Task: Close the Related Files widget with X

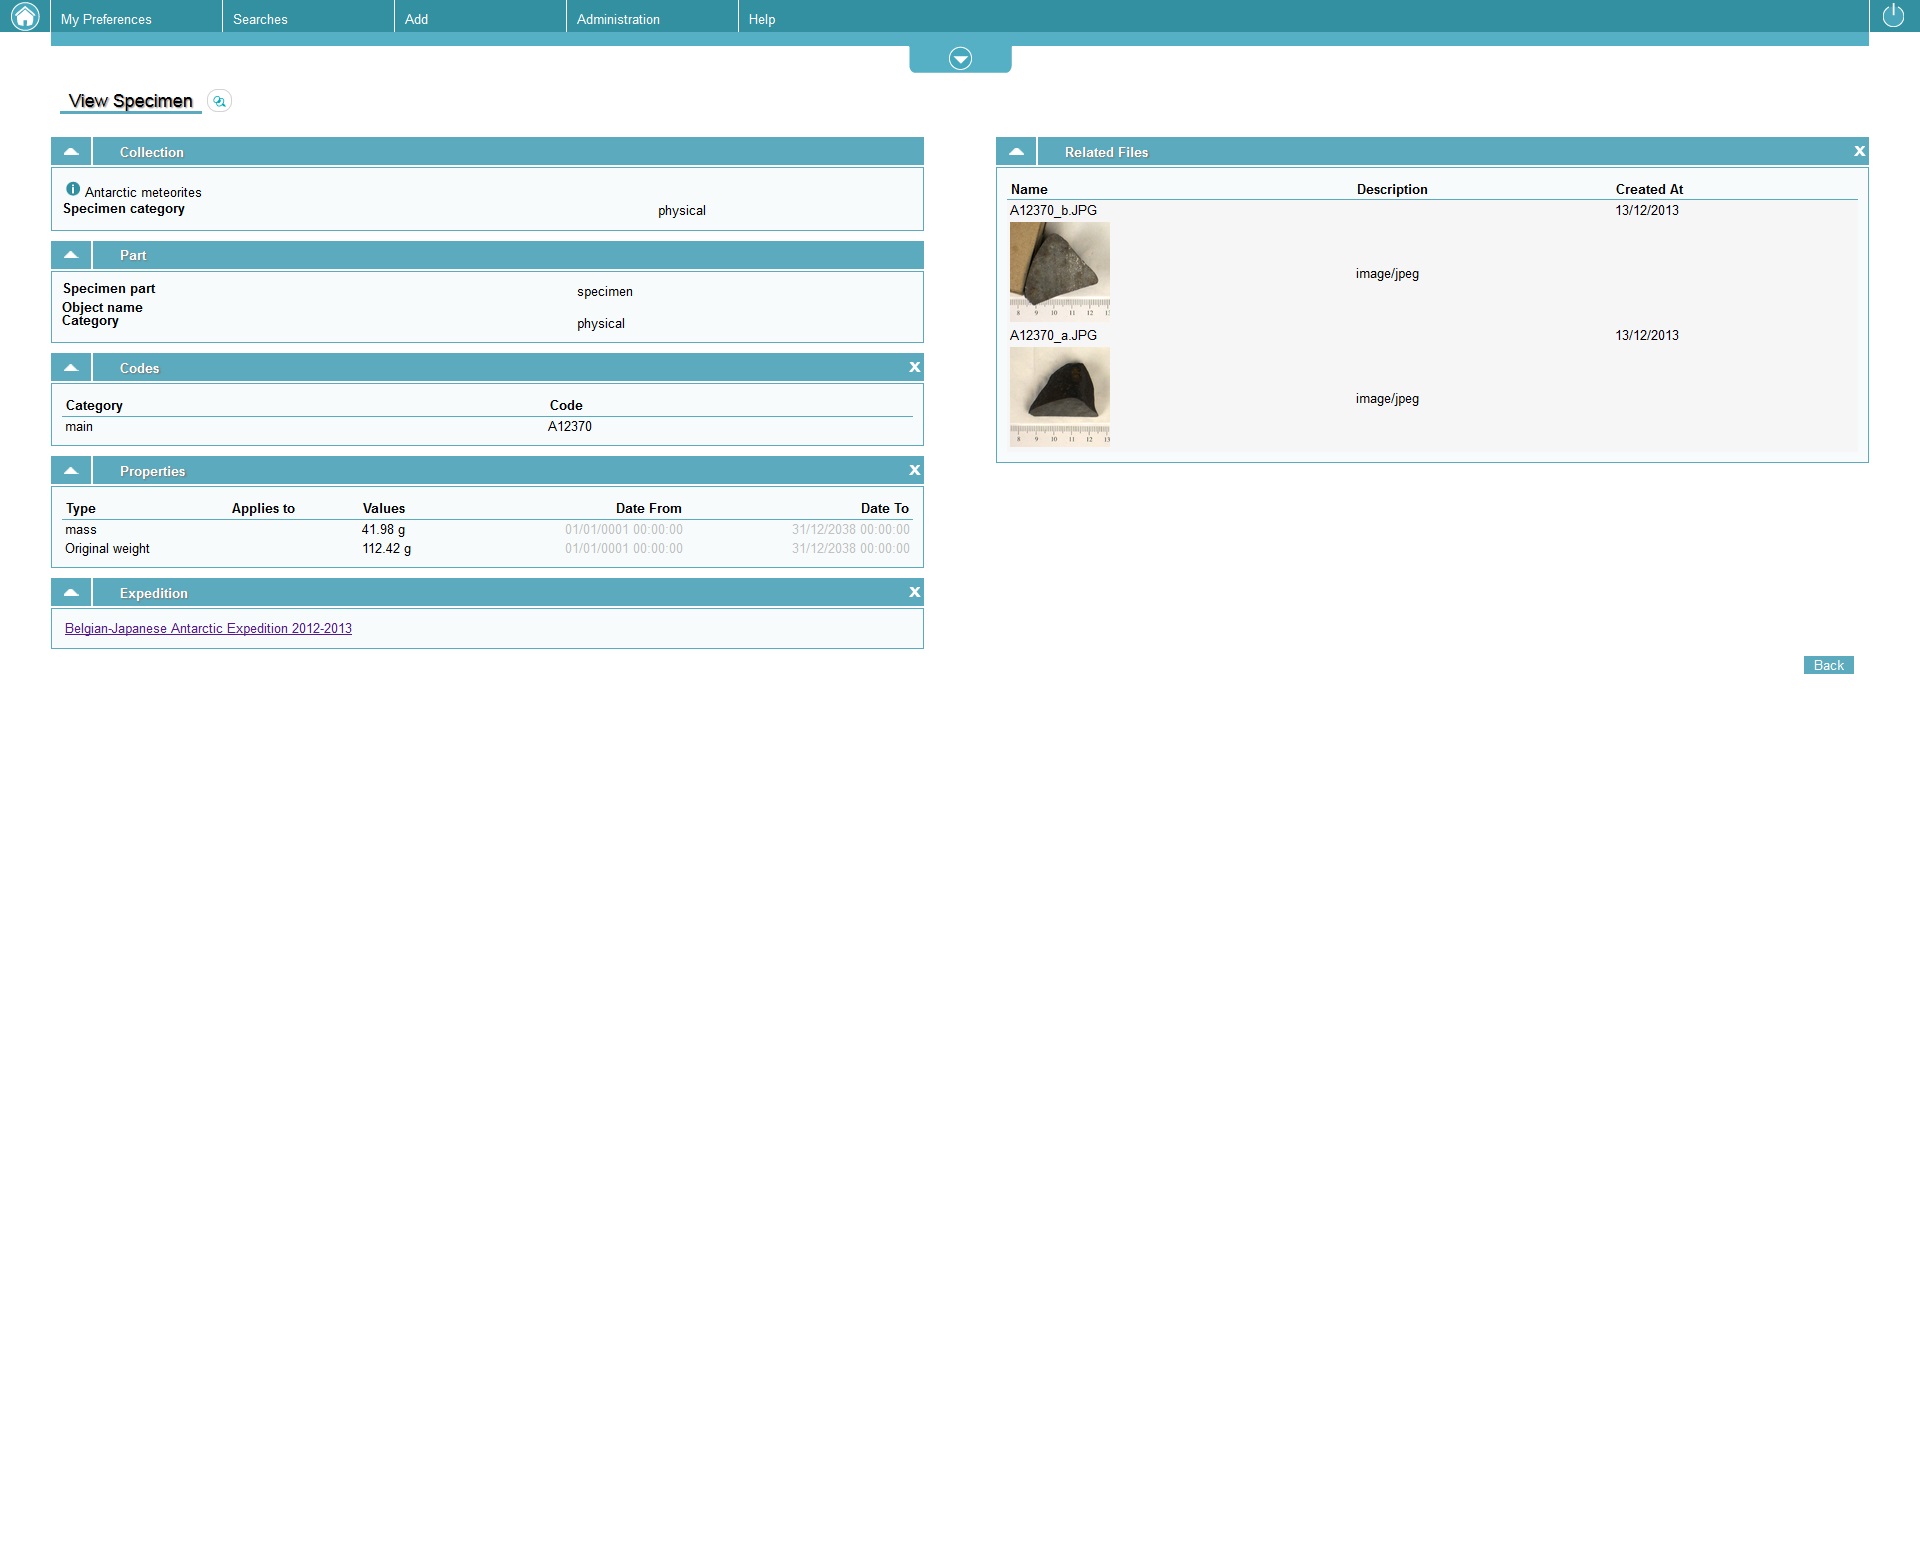Action: 1859,152
